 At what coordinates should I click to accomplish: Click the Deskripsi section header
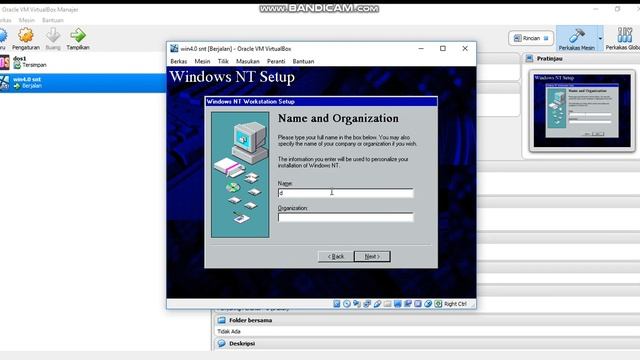click(x=427, y=343)
